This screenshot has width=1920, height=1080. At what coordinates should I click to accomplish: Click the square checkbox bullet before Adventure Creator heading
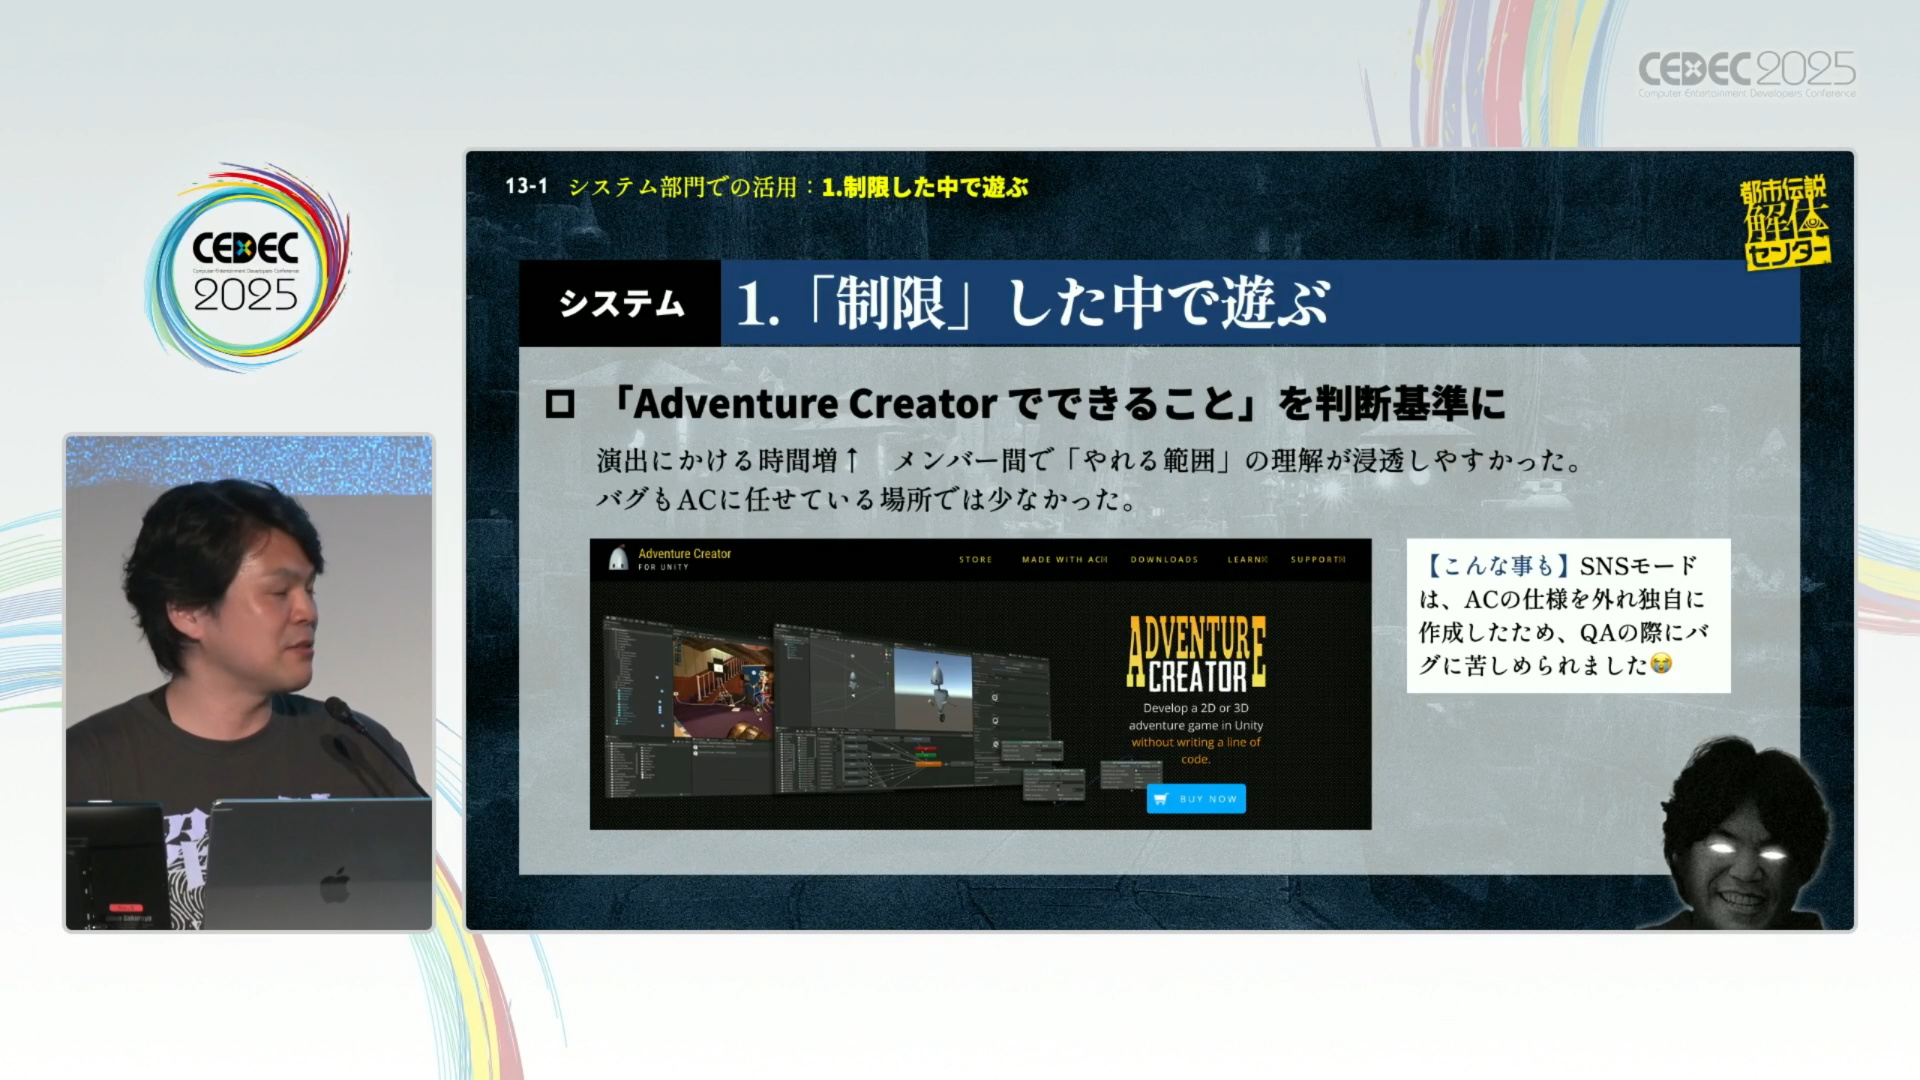coord(560,404)
